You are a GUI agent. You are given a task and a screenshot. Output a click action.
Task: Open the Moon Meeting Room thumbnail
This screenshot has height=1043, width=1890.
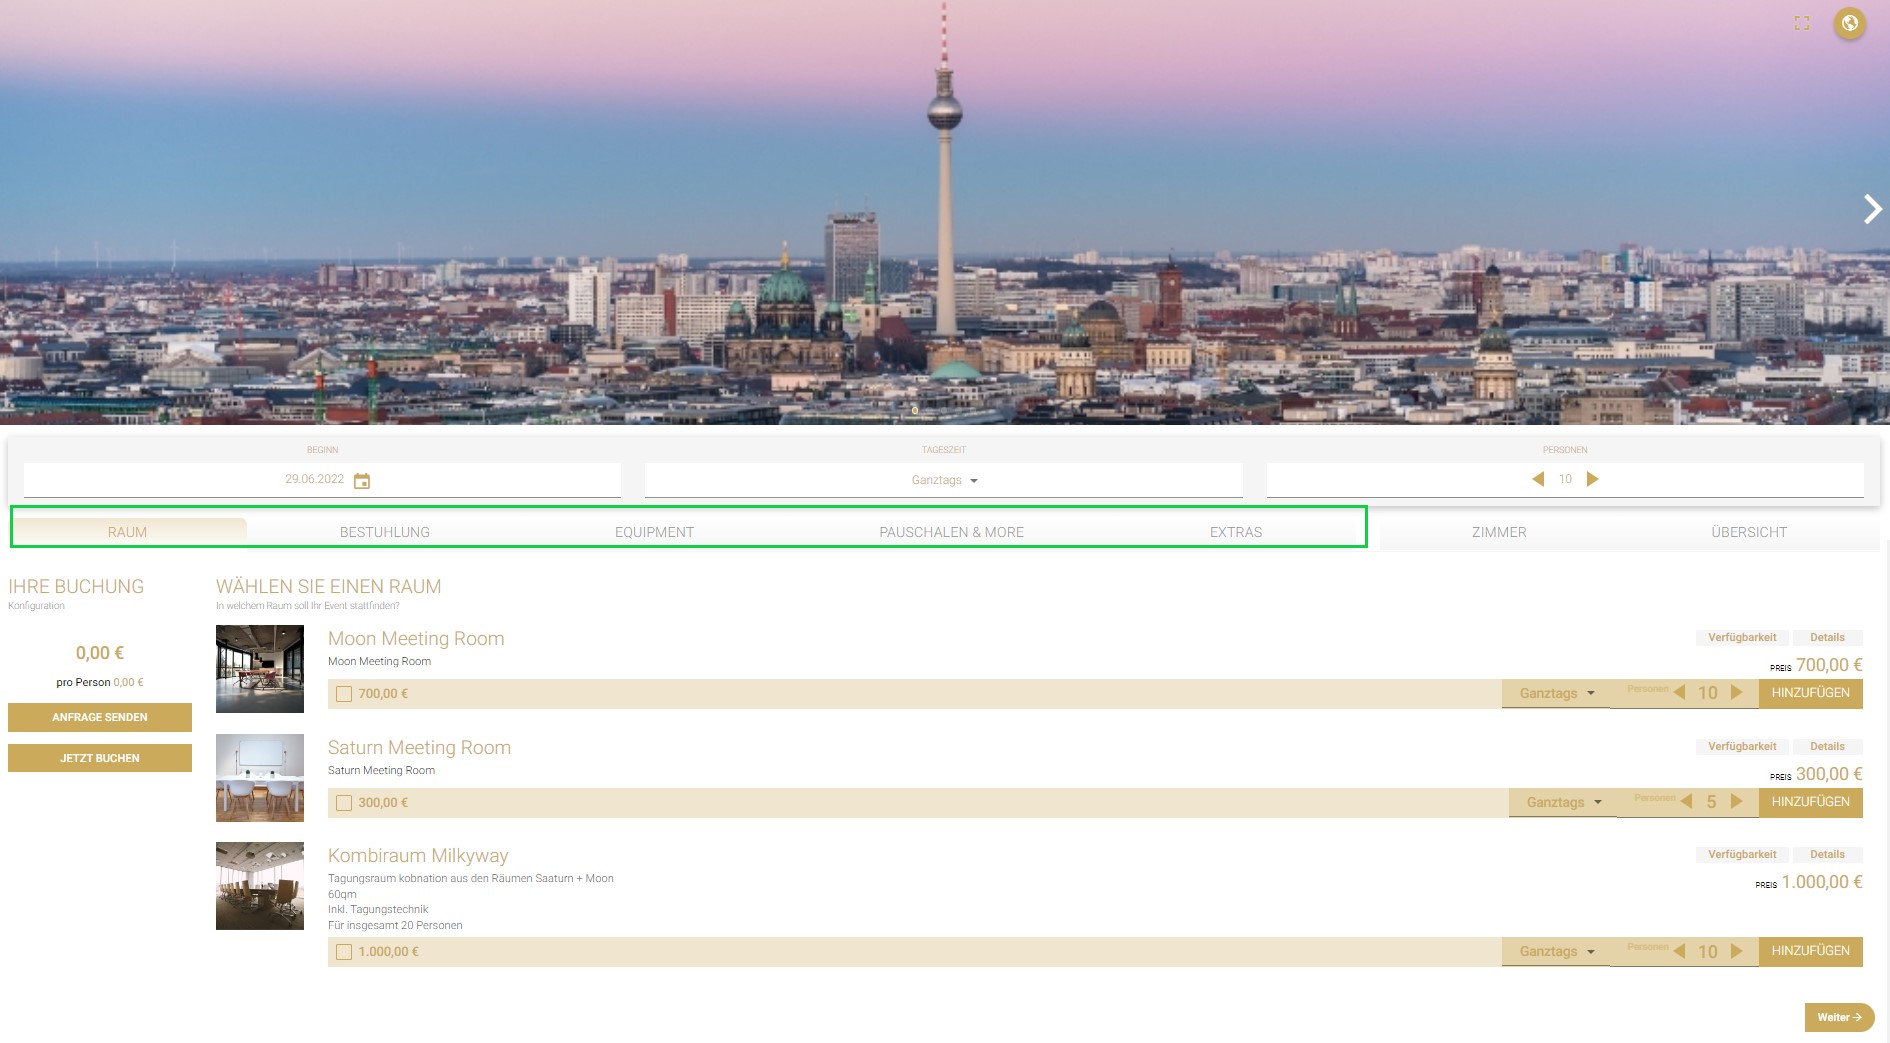click(260, 669)
